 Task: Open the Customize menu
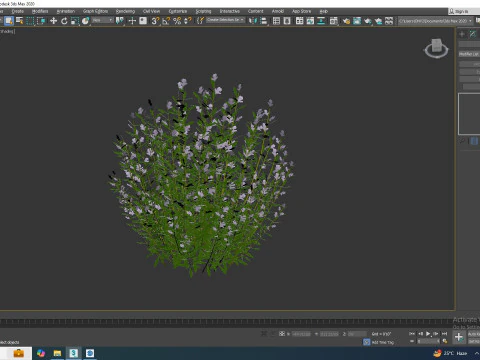pos(178,11)
